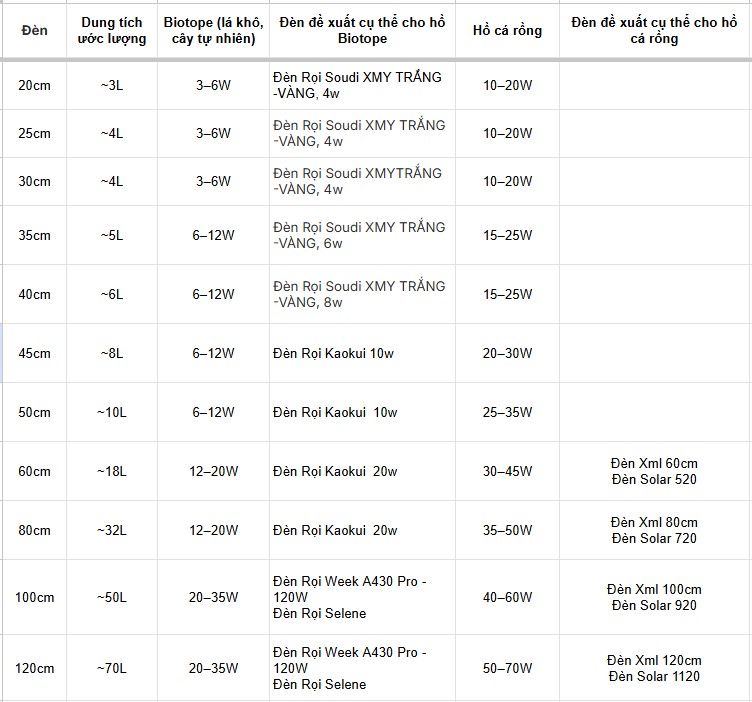The width and height of the screenshot is (752, 702).
Task: Click the "100cm" cell
Action: [35, 597]
